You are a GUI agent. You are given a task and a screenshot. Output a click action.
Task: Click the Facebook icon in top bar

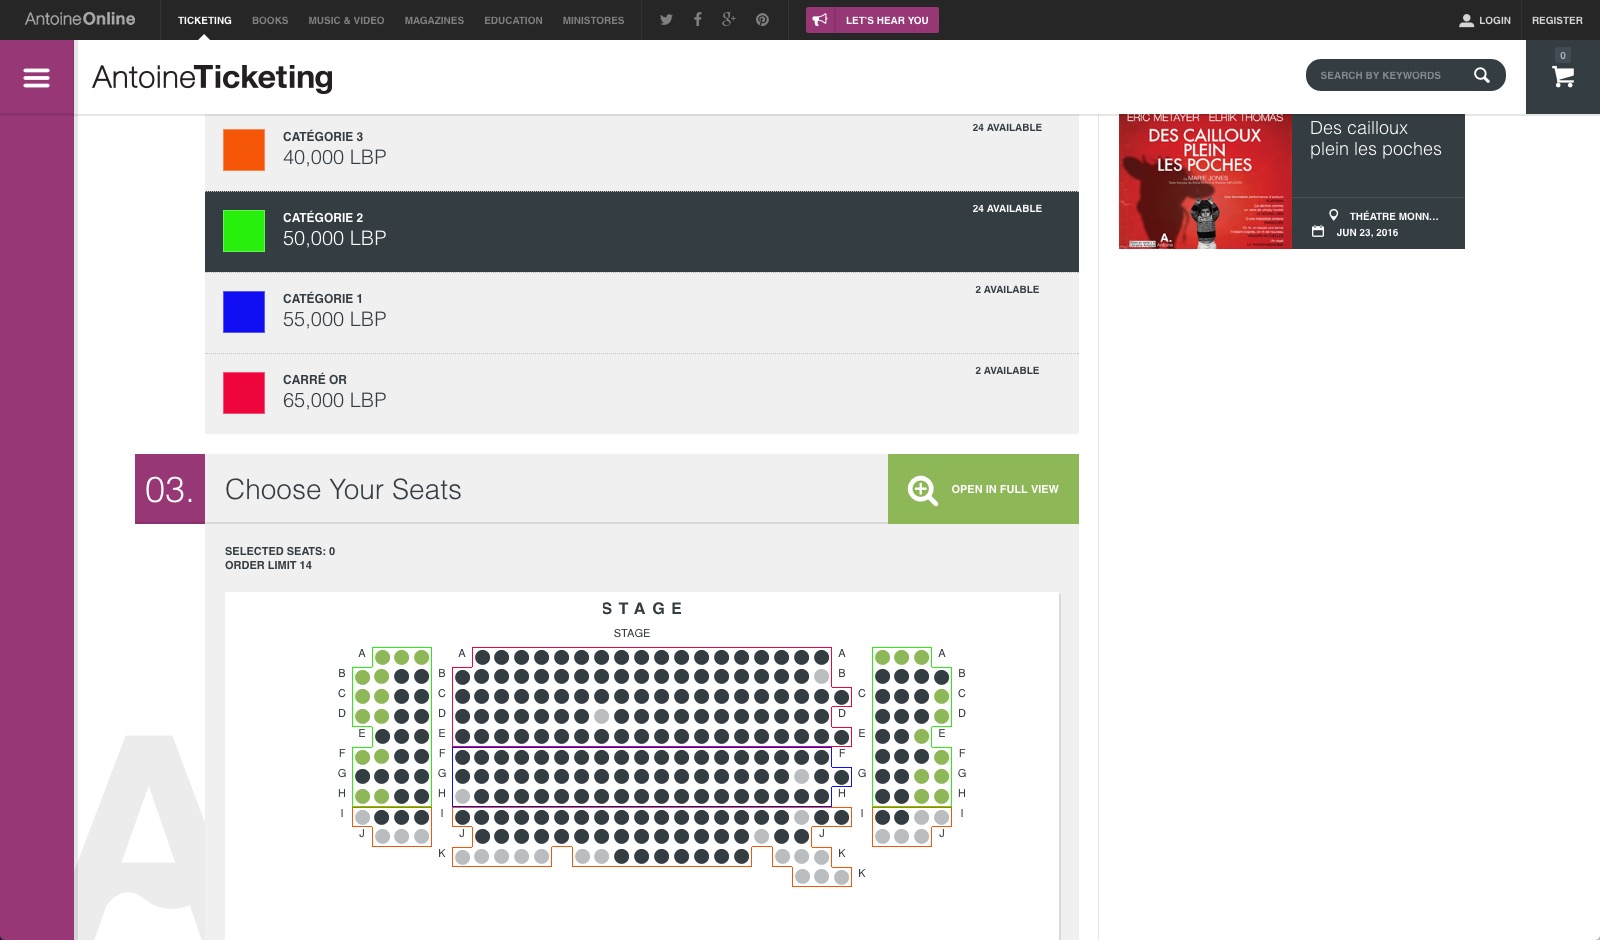698,20
